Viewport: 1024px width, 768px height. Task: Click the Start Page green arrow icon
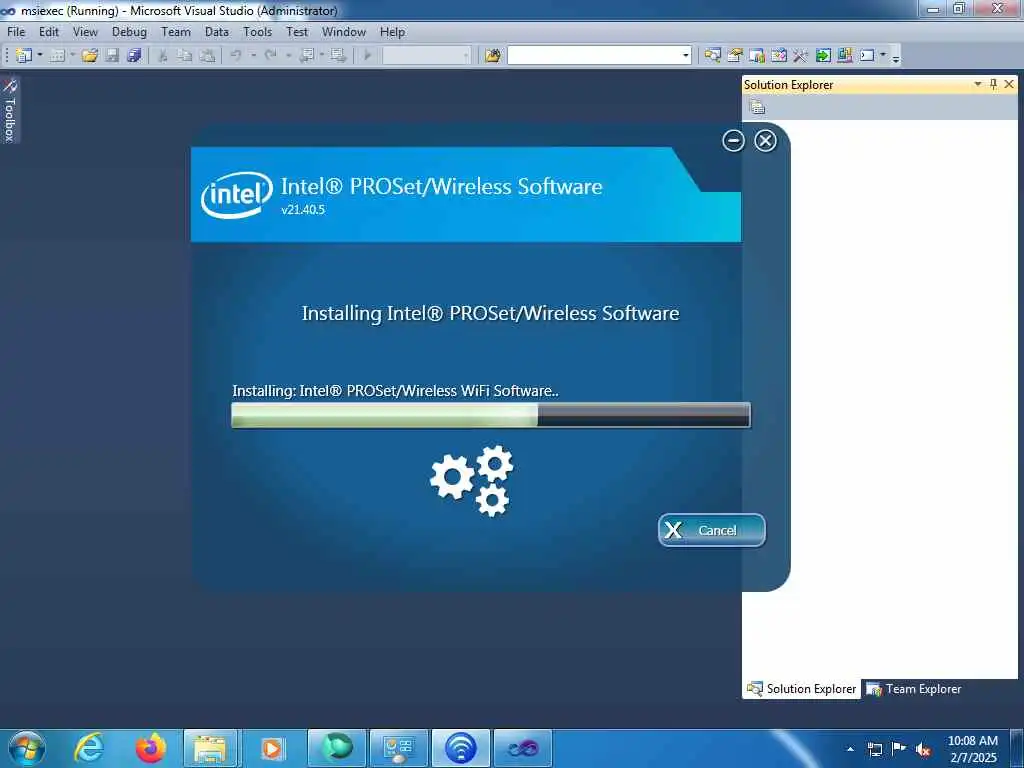tap(823, 56)
